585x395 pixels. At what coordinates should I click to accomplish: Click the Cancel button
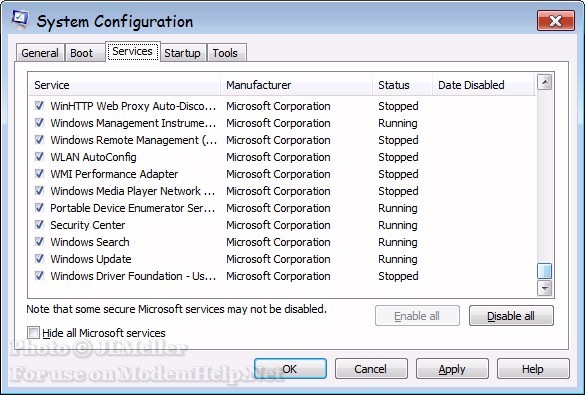[x=371, y=369]
